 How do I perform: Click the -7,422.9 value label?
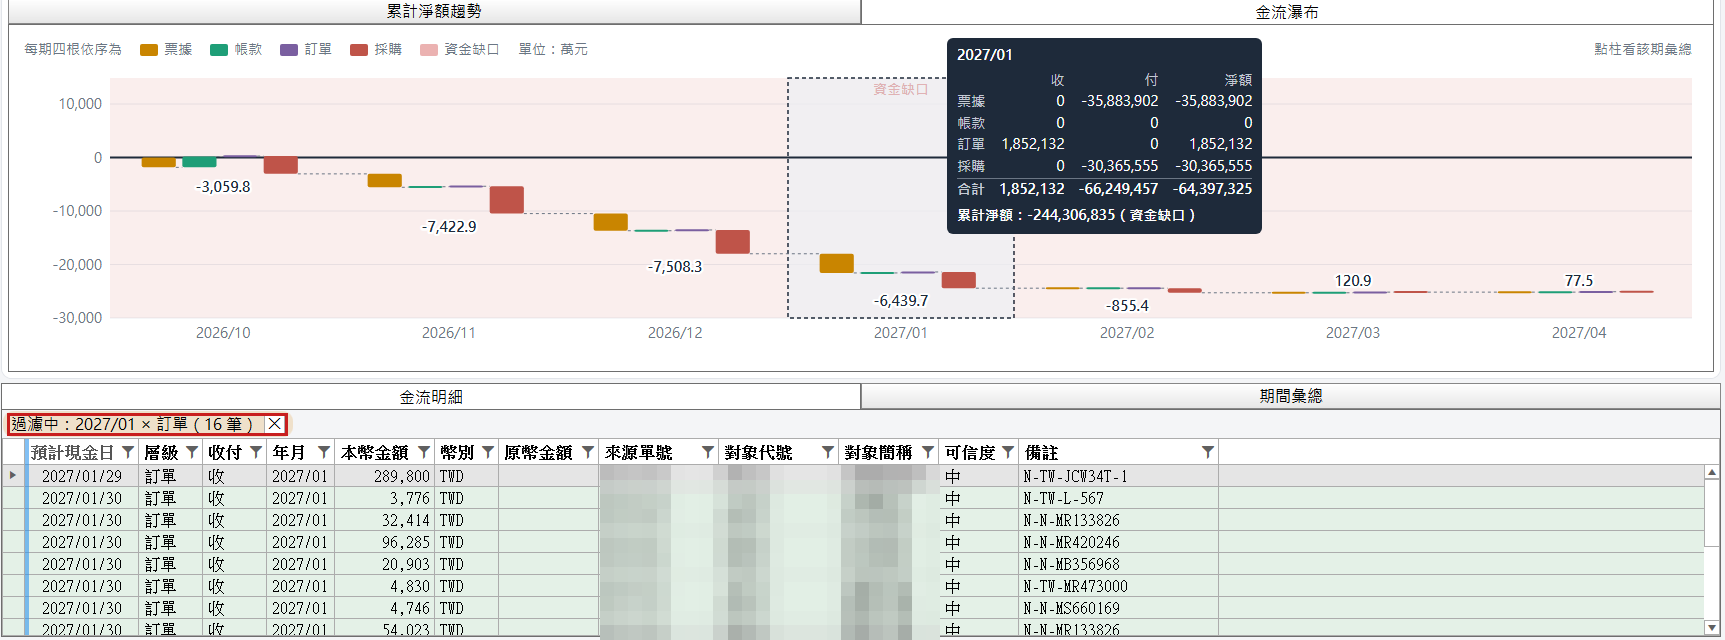449,227
